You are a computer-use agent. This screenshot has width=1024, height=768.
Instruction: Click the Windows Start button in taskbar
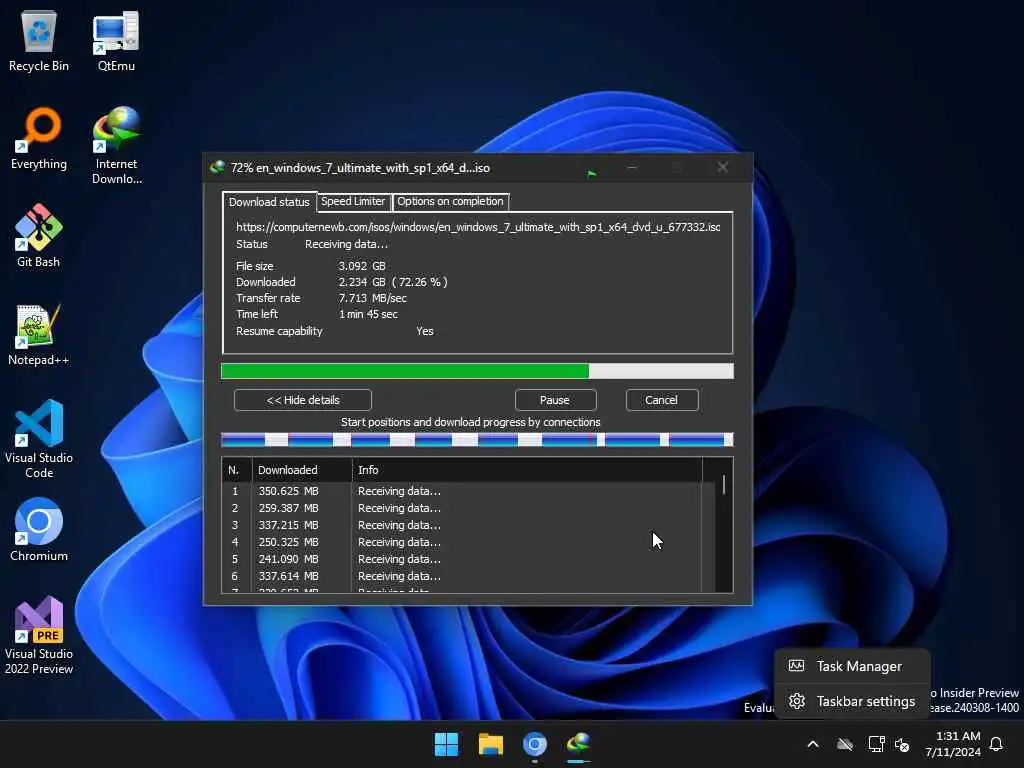tap(447, 744)
